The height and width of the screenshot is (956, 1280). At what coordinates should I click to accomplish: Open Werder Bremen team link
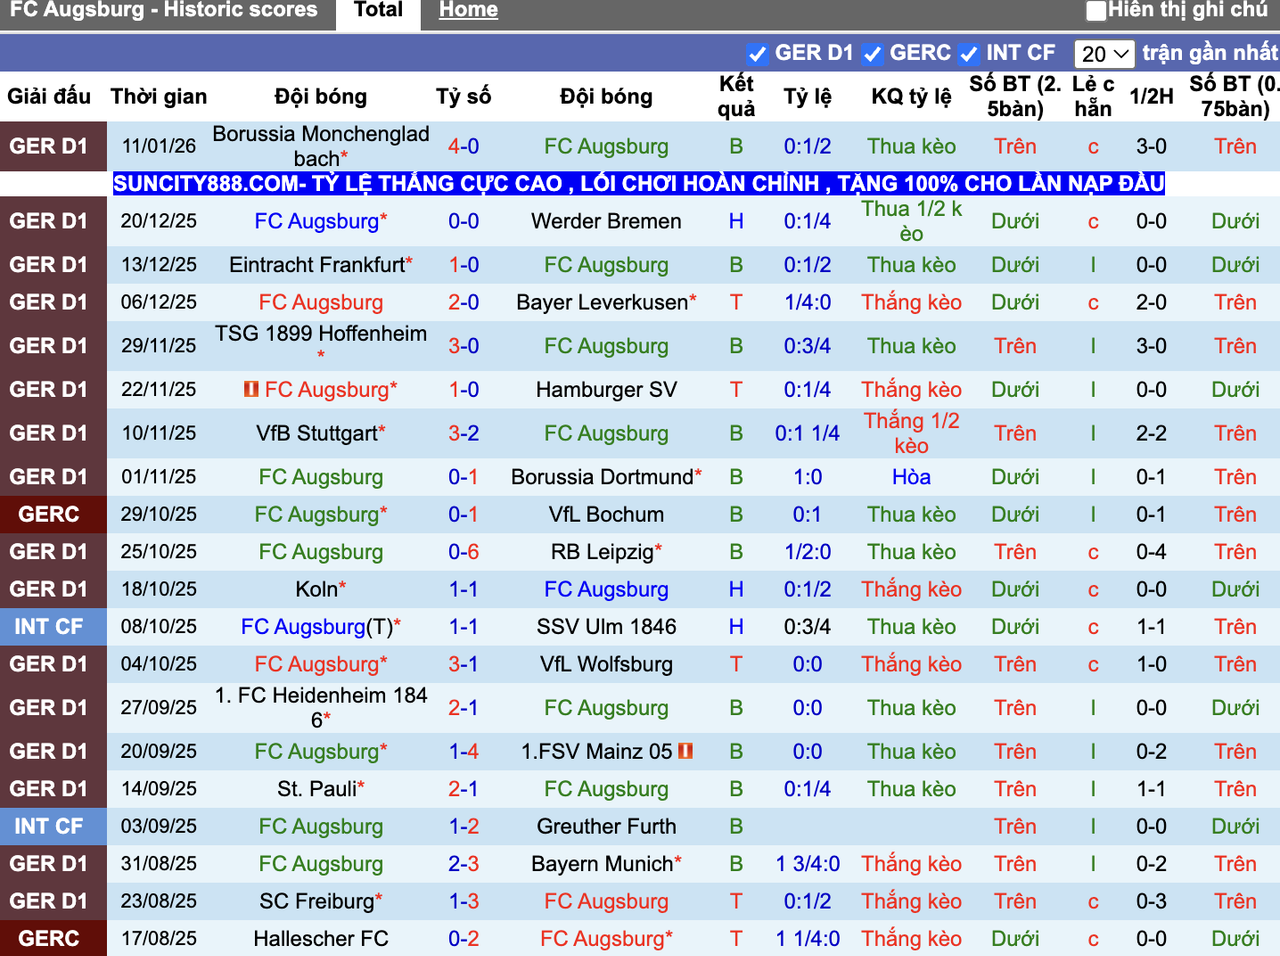606,221
